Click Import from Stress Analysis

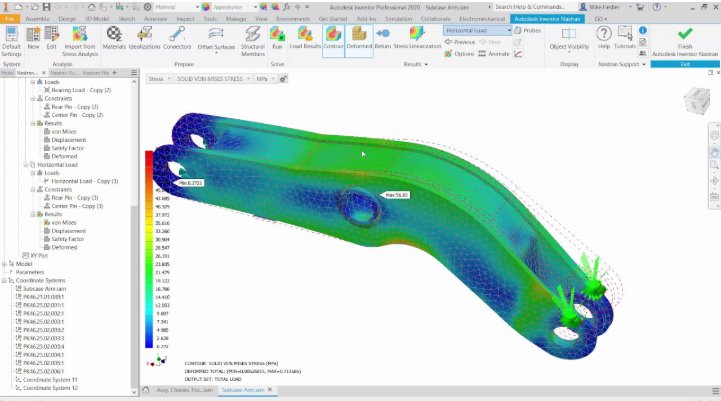(80, 41)
